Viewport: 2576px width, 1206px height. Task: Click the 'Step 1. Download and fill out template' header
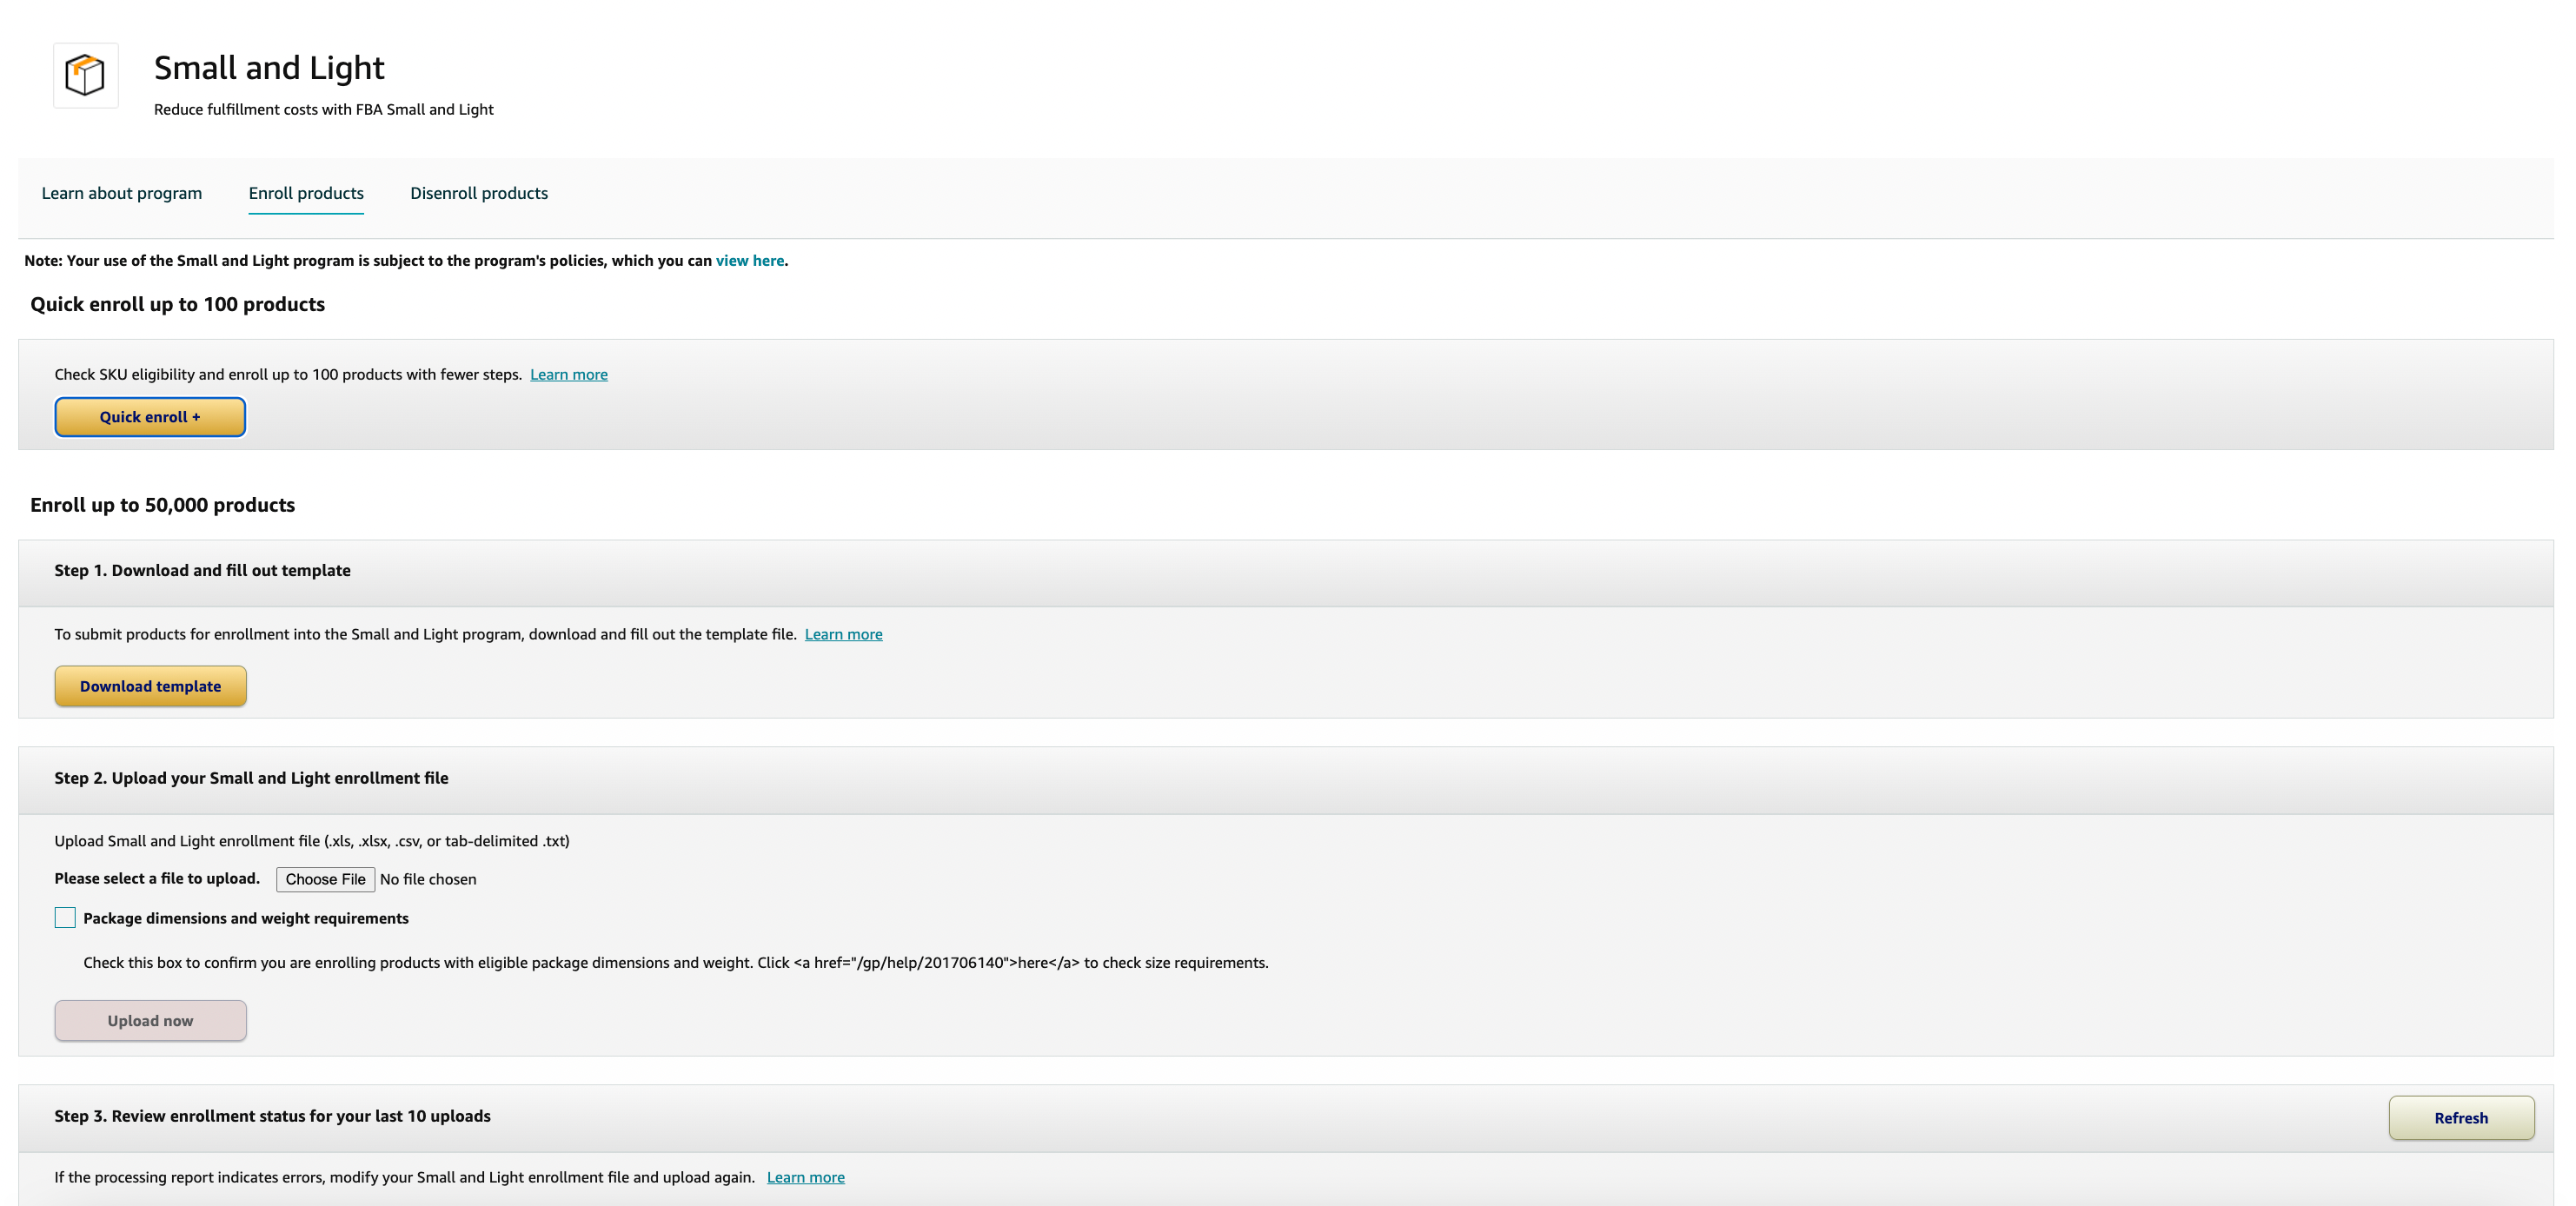[x=203, y=570]
